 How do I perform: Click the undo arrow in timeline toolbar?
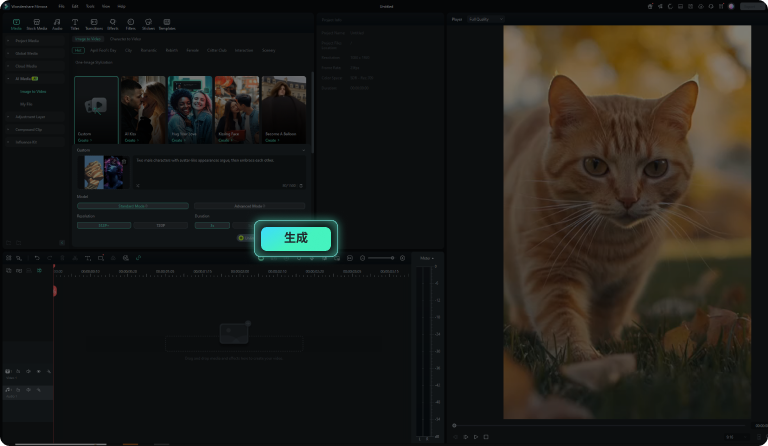[x=37, y=258]
